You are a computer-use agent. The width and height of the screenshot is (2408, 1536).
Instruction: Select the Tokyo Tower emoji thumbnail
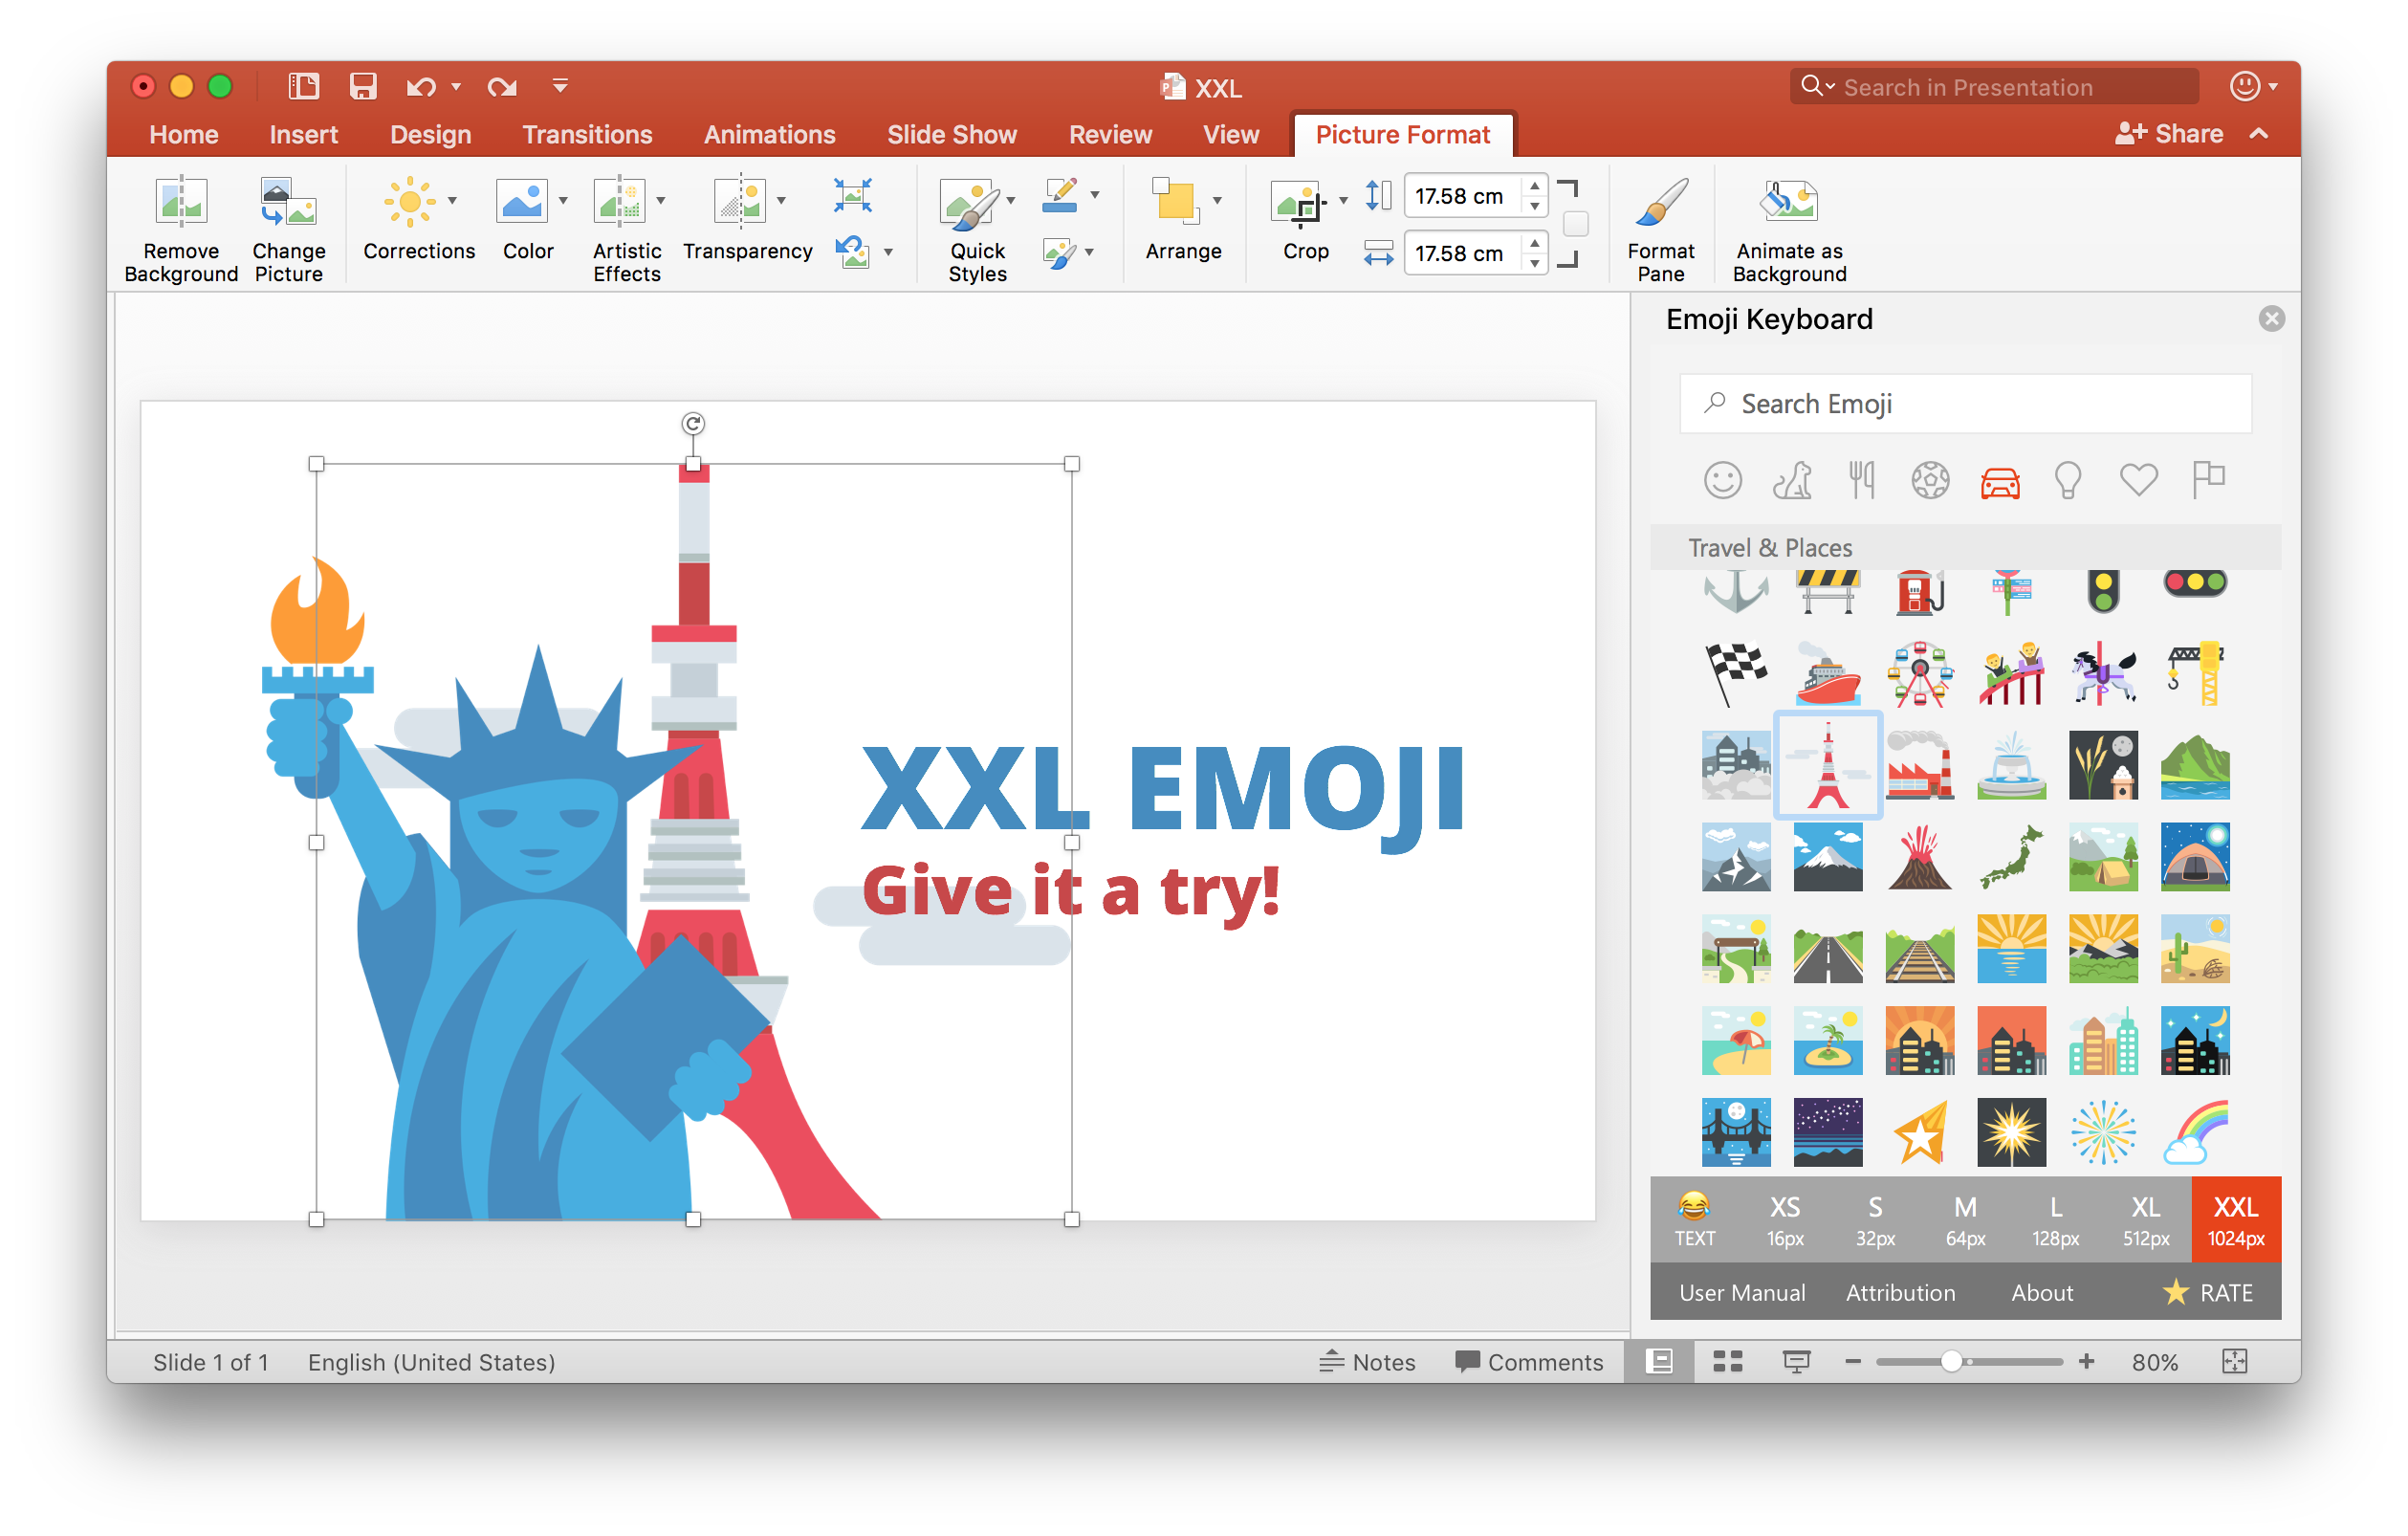click(x=1828, y=762)
